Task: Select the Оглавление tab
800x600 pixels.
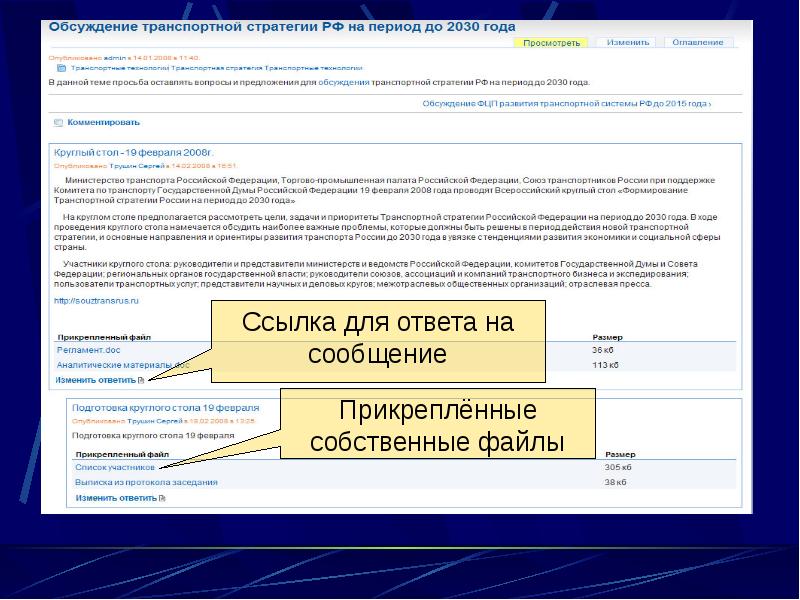Action: click(x=697, y=43)
